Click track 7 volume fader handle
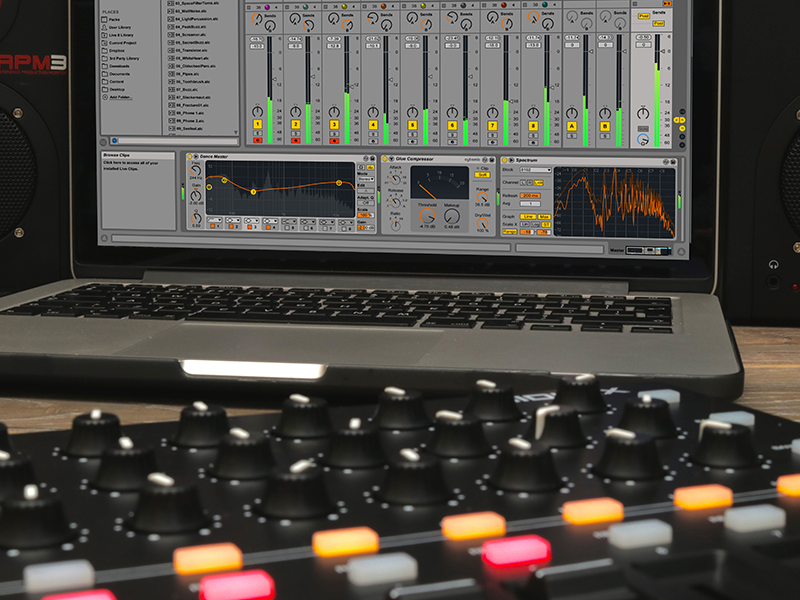800x600 pixels. pyautogui.click(x=511, y=102)
